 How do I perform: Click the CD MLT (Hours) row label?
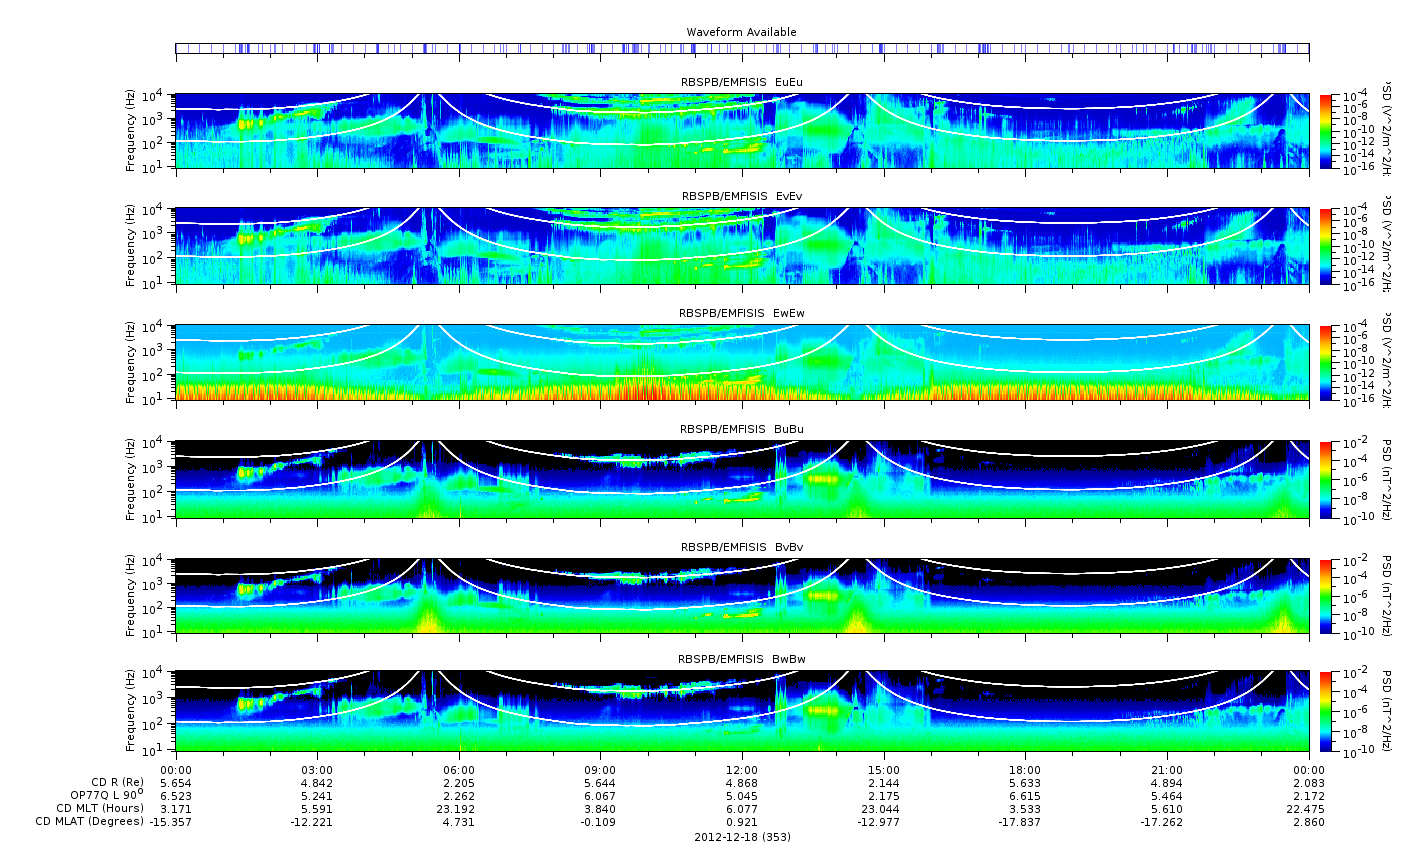click(100, 808)
